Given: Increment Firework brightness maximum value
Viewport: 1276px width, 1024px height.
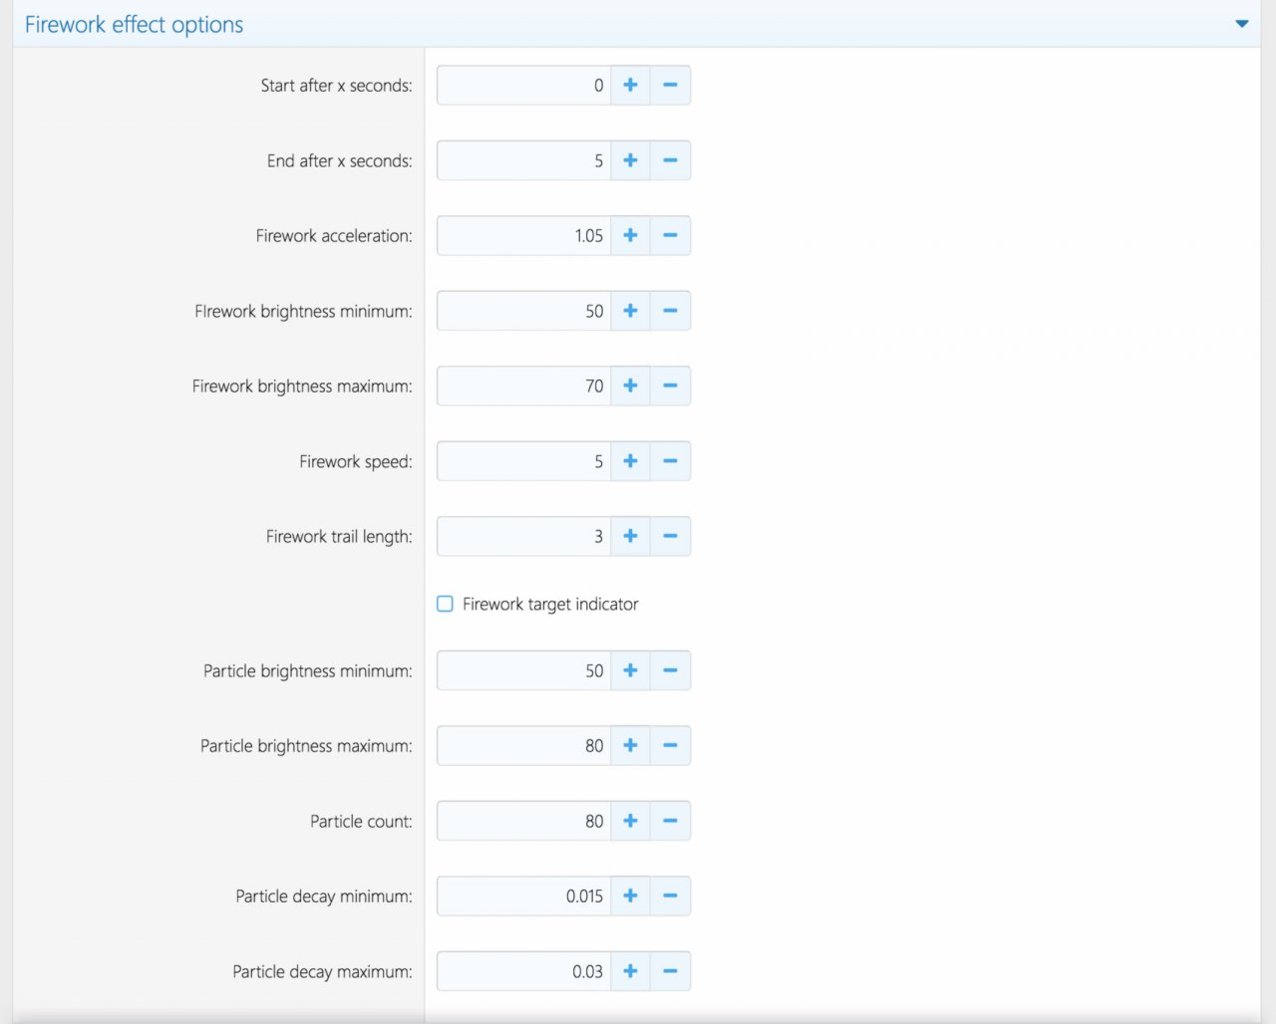Looking at the screenshot, I should 630,386.
